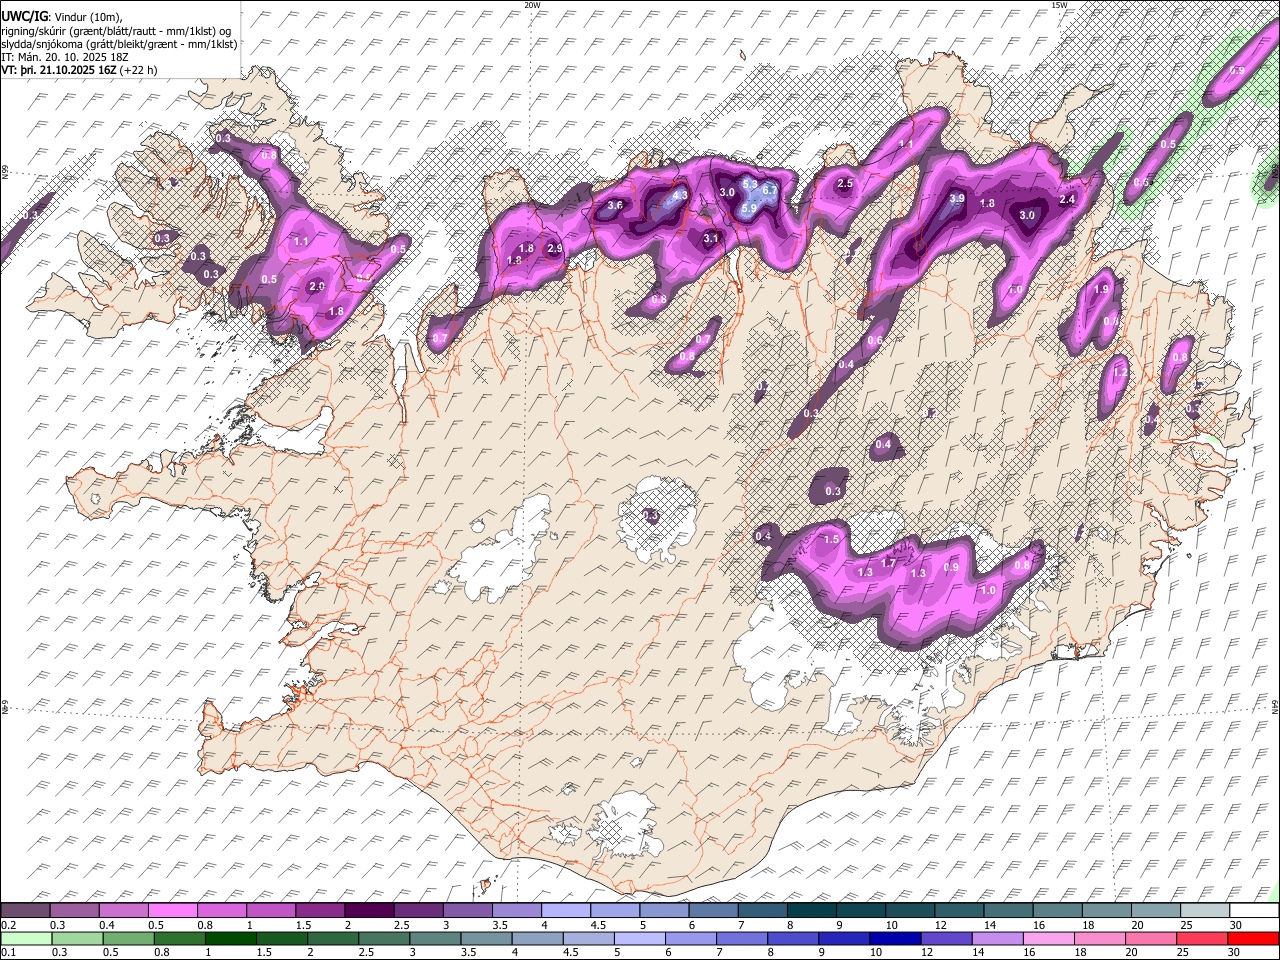1280x960 pixels.
Task: Click the 3.9 precipitation value on the map
Action: 957,199
